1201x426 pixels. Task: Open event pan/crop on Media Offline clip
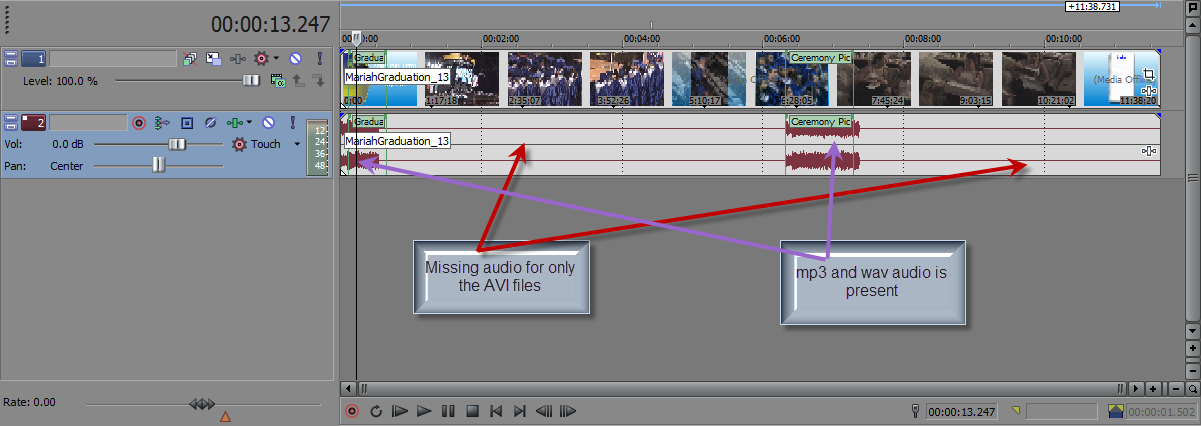click(x=1149, y=74)
